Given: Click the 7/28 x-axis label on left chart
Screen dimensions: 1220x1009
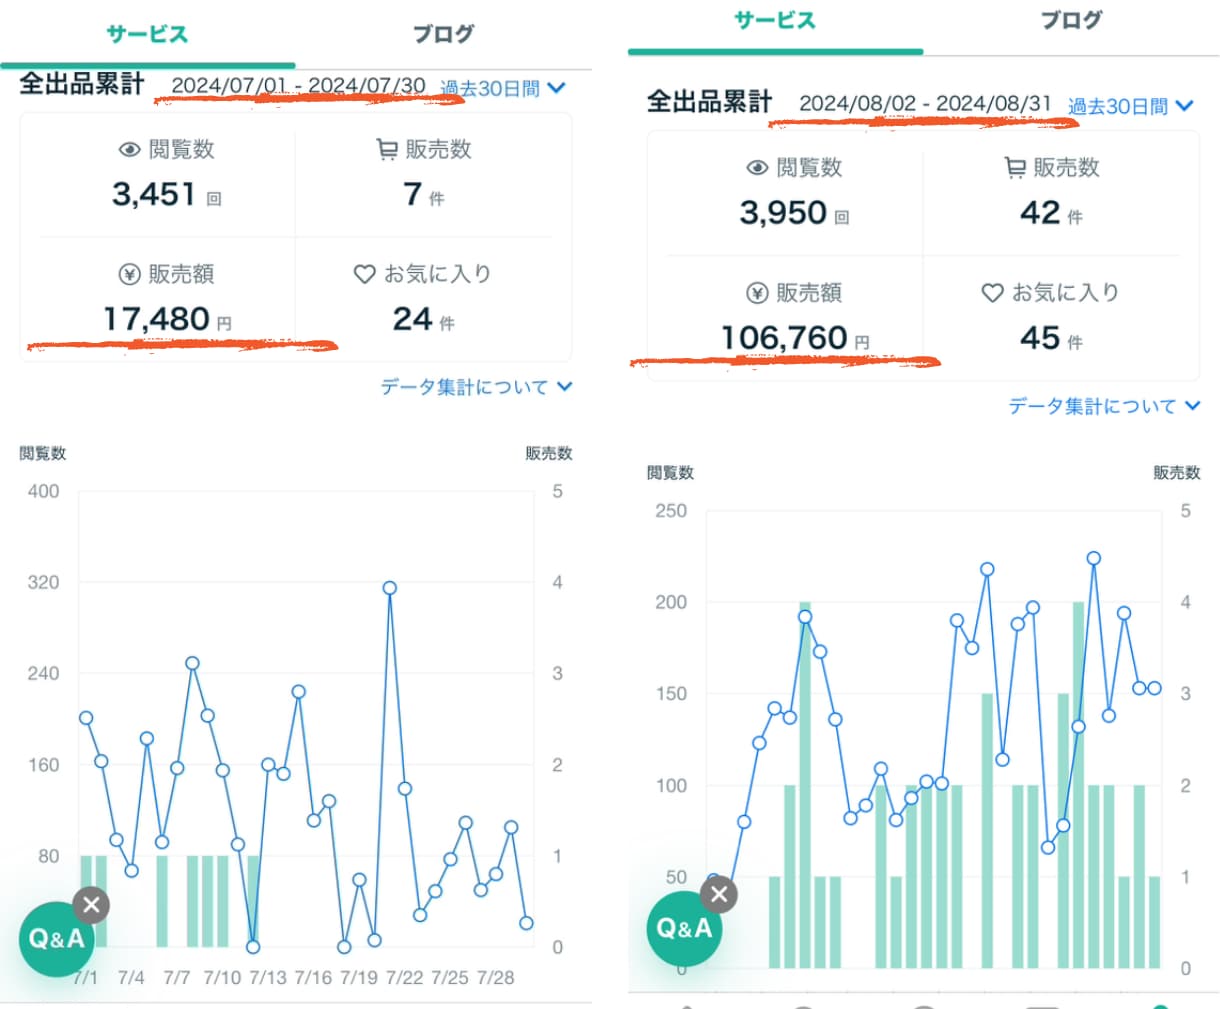Looking at the screenshot, I should [495, 977].
